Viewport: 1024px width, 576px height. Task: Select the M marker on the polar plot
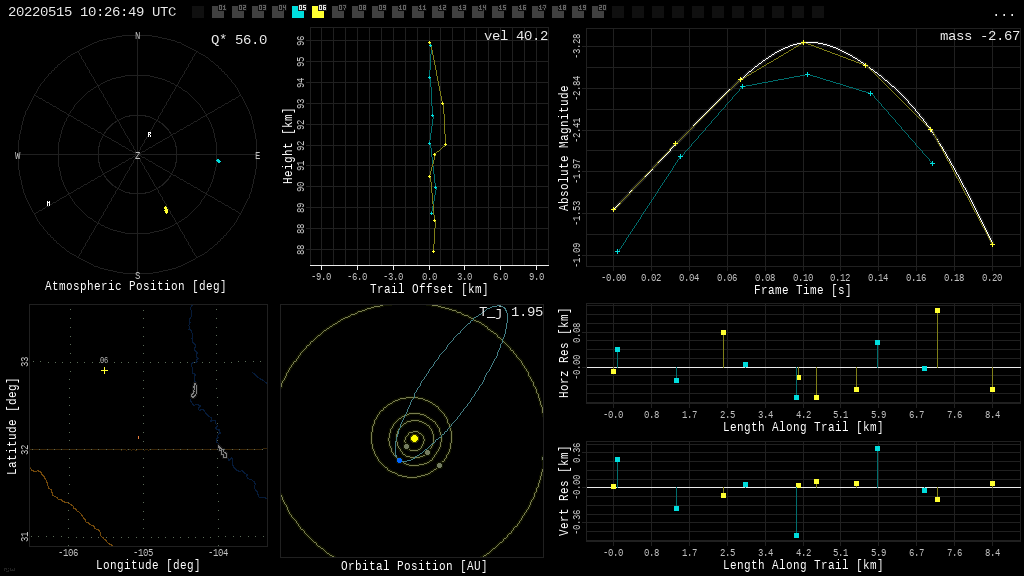tap(48, 204)
